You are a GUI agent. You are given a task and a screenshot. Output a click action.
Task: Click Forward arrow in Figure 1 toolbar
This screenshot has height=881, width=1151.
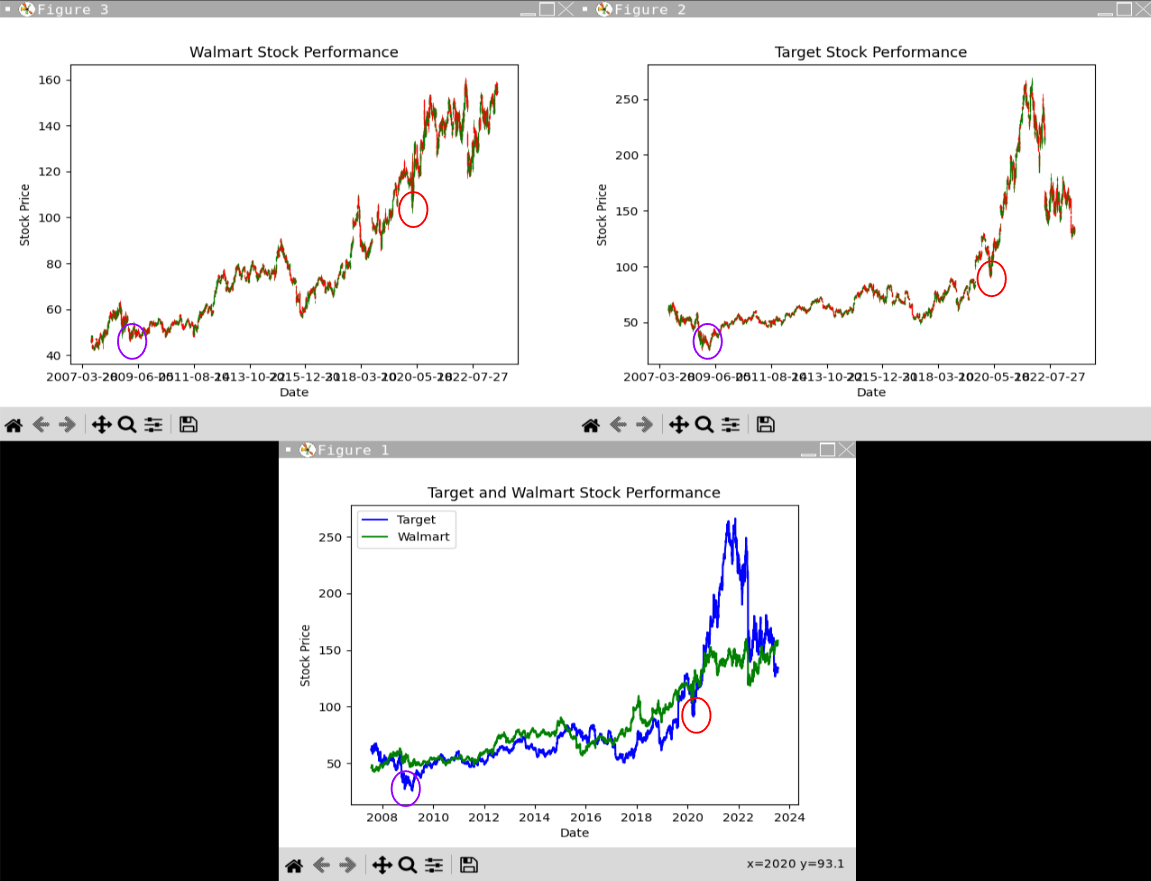tap(347, 865)
